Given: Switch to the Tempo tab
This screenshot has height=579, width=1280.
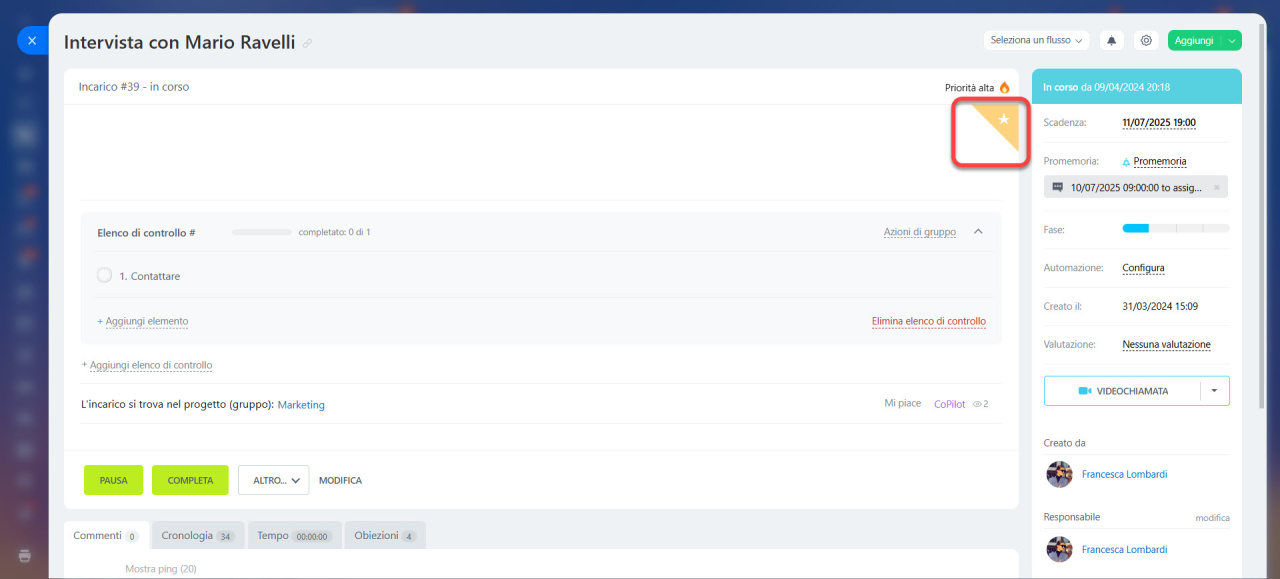Looking at the screenshot, I should [x=294, y=536].
